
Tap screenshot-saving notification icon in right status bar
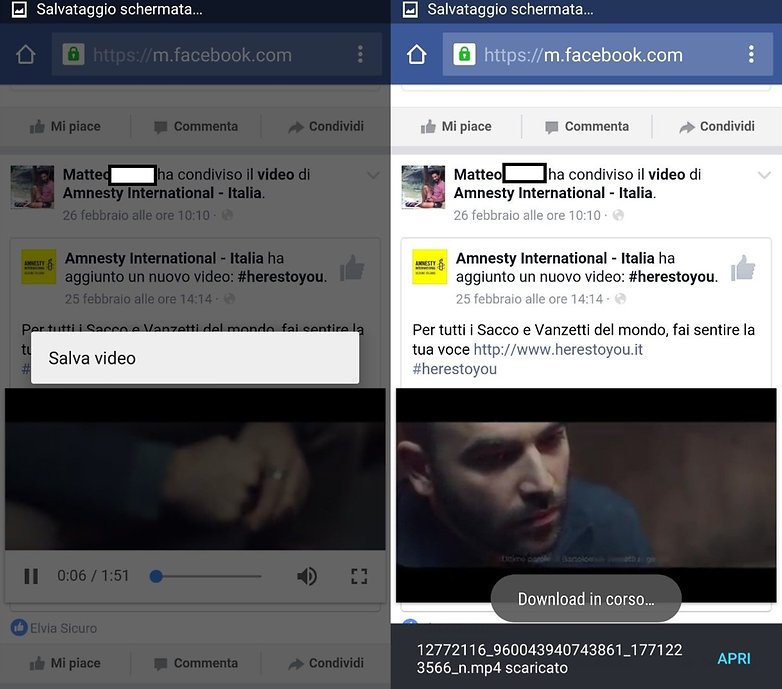(410, 9)
